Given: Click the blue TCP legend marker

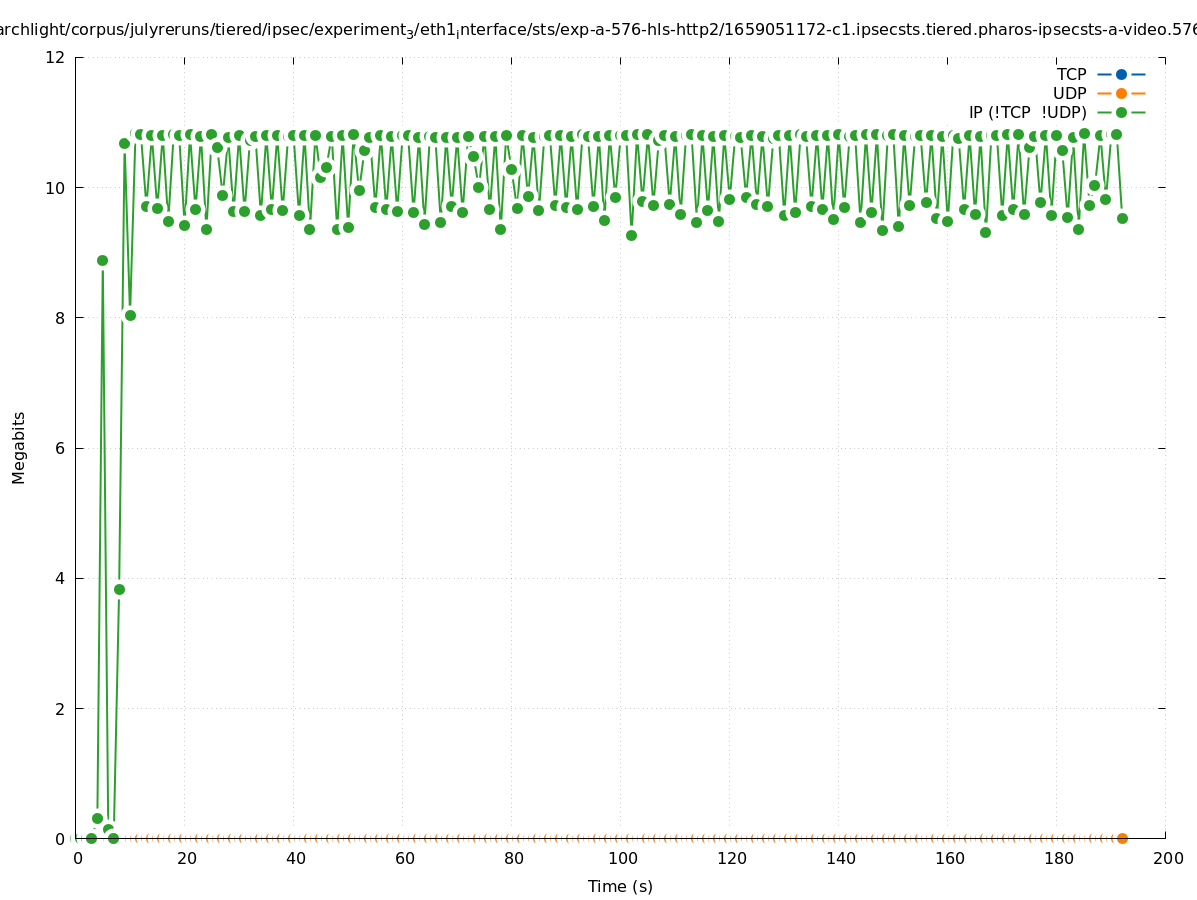Looking at the screenshot, I should [1121, 74].
